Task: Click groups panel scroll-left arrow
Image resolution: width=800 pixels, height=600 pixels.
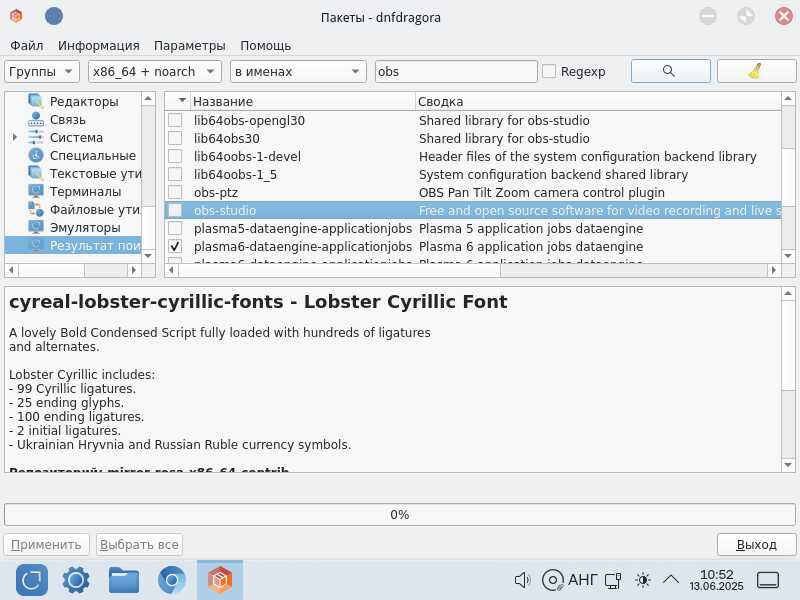Action: point(11,270)
